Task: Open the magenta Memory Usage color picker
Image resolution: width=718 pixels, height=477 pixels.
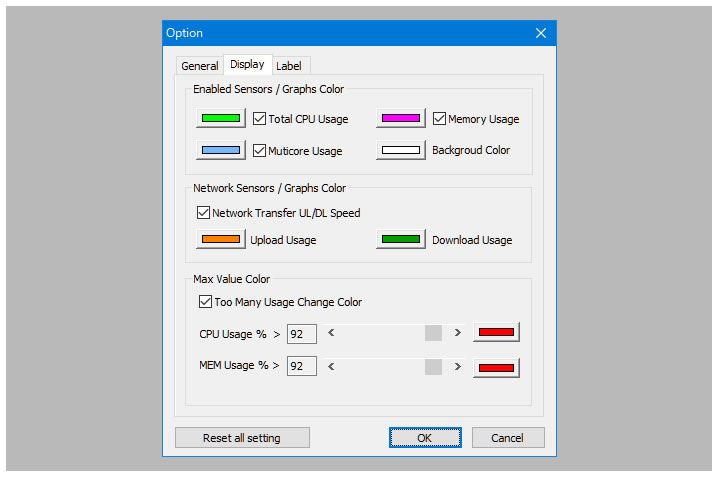Action: click(x=401, y=118)
